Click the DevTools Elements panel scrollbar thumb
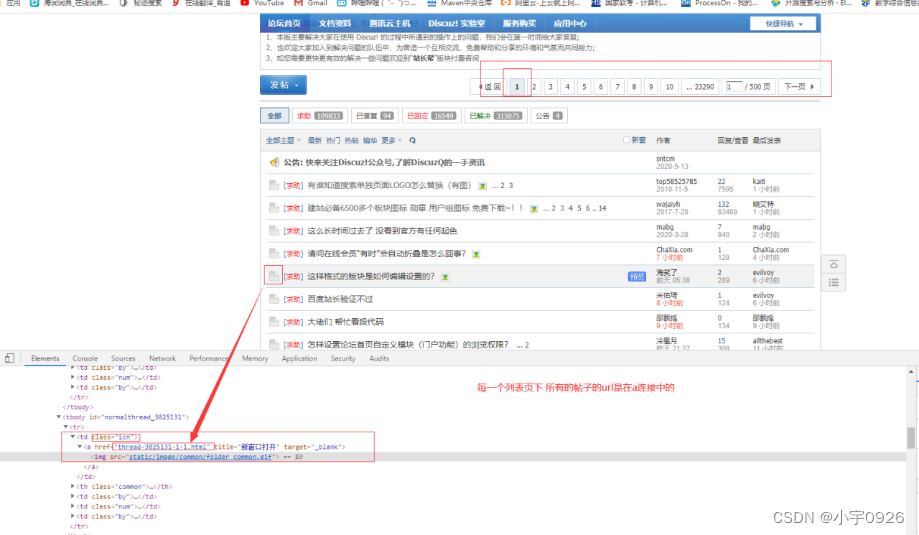Image resolution: width=919 pixels, height=535 pixels. (x=911, y=438)
